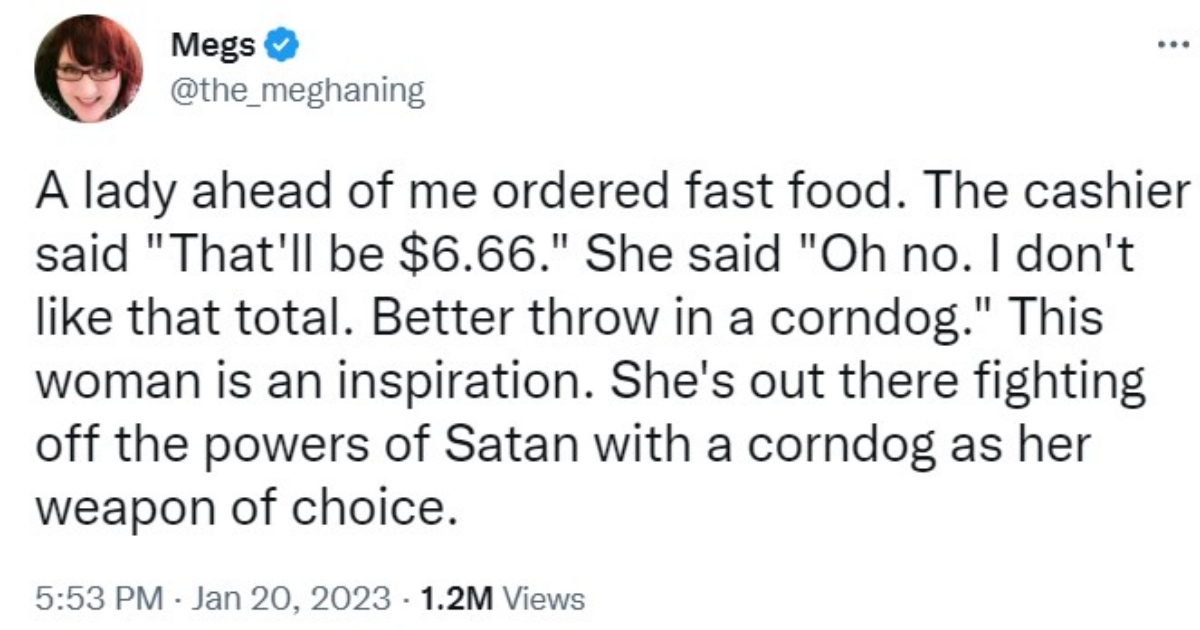Click the blue verified checkmark badge
Image resolution: width=1200 pixels, height=630 pixels.
[x=281, y=42]
